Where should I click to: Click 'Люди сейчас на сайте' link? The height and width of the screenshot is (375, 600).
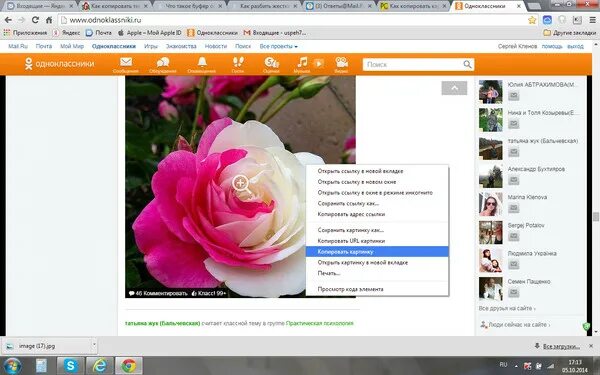pos(515,324)
